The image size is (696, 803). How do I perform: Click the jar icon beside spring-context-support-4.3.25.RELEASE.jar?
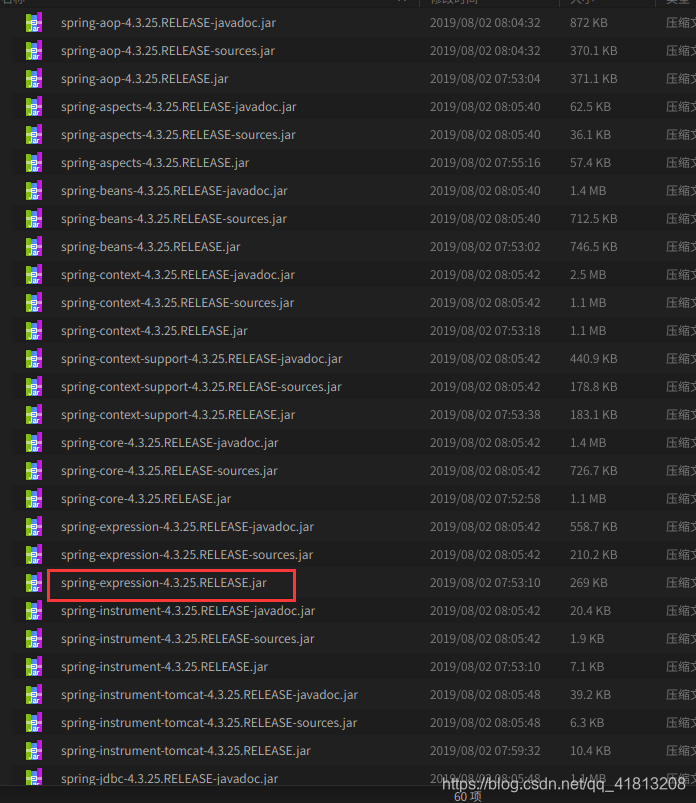(34, 415)
